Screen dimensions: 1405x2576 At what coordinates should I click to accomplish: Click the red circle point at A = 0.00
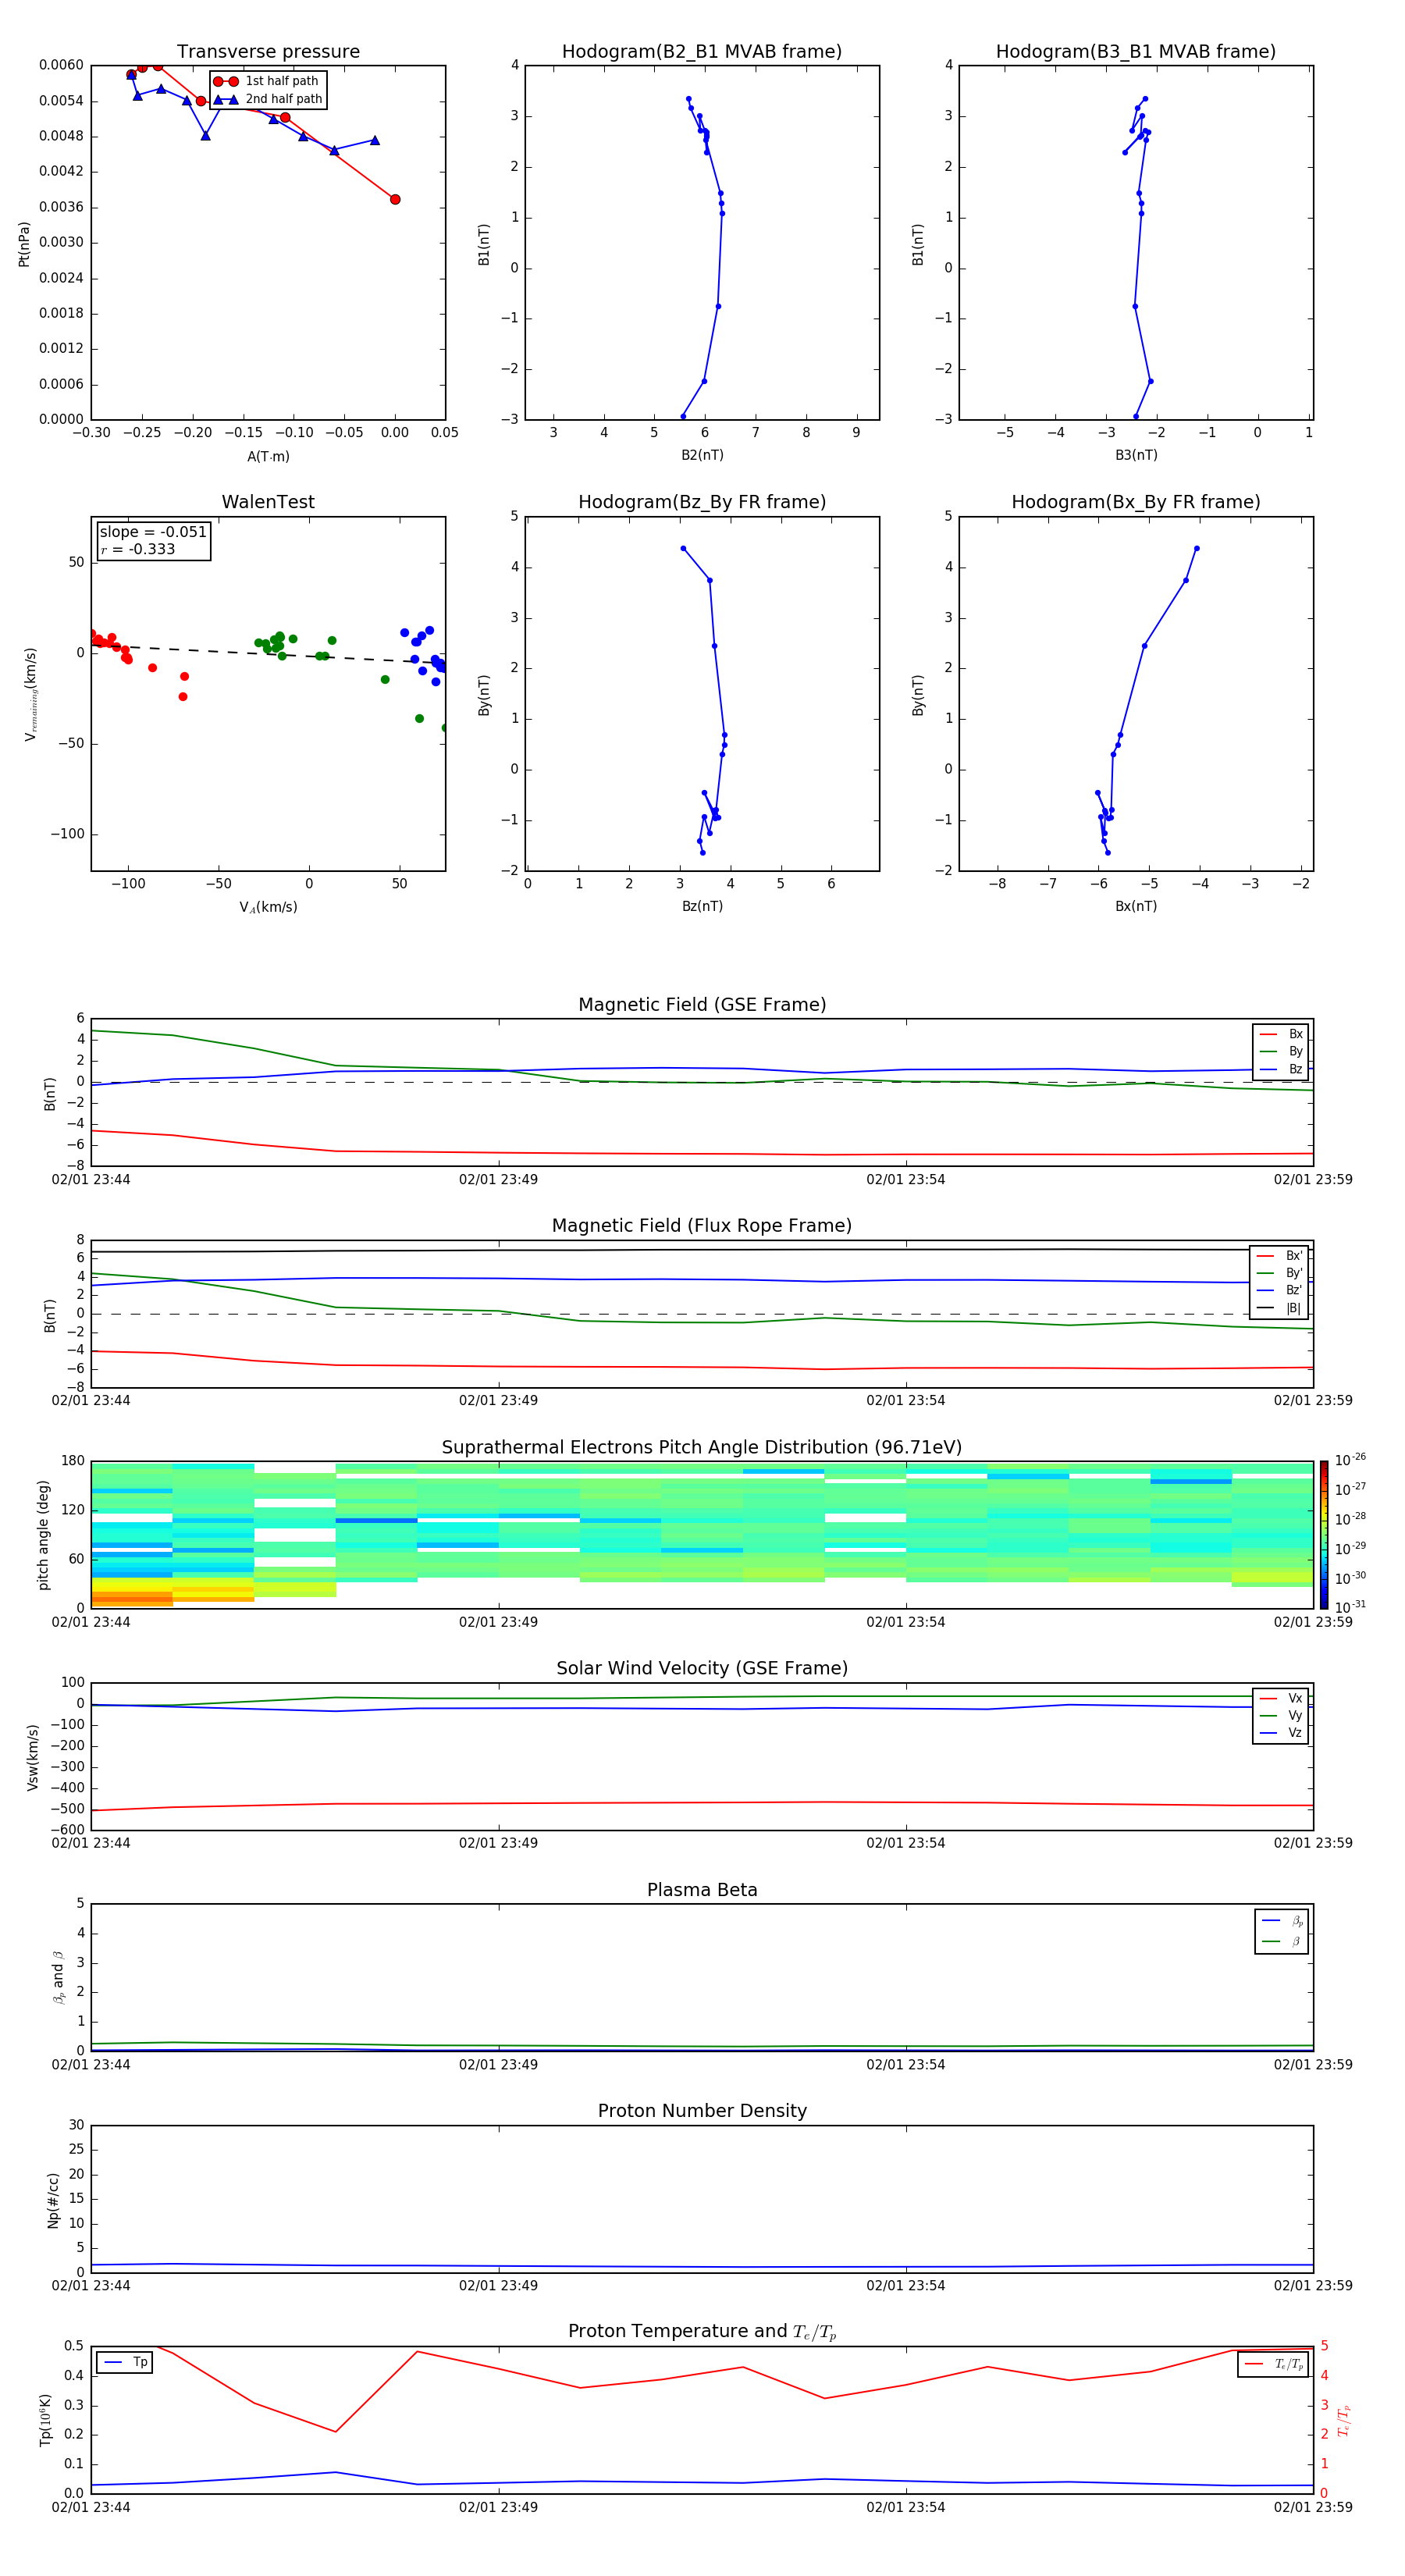tap(395, 199)
